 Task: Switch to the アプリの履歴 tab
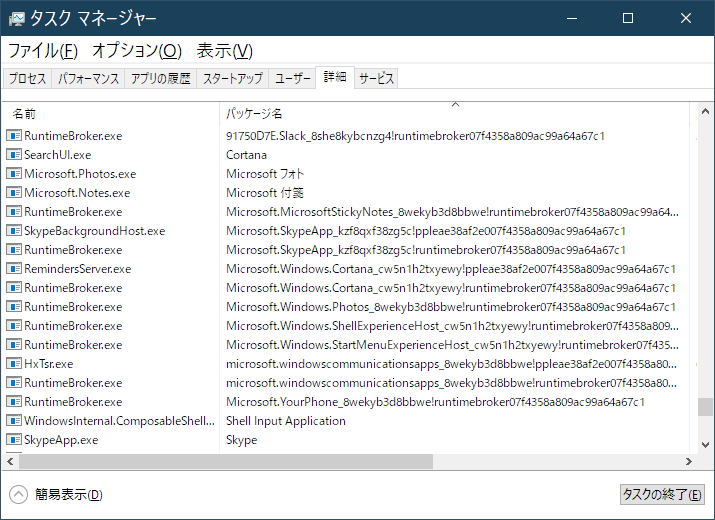tap(161, 78)
